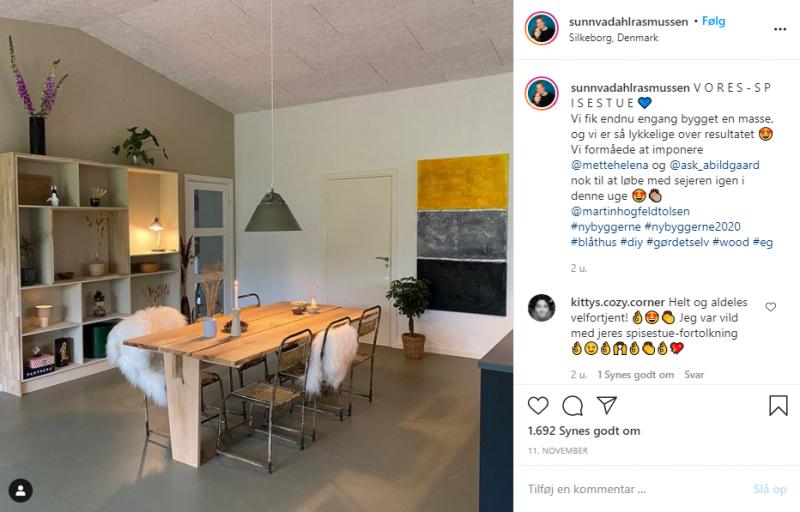Open the #nybyggerne2020 hashtag

click(692, 226)
